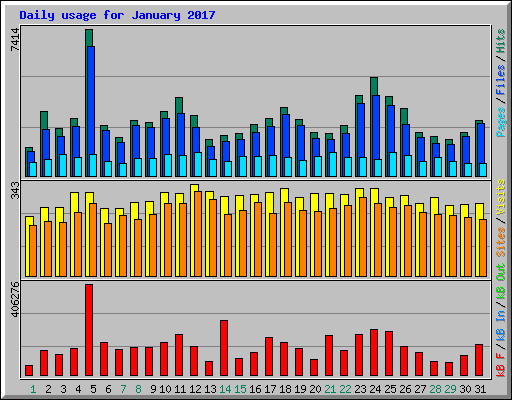Screen dimensions: 512x400
Task: Click day label 12 on x-axis
Action: click(x=195, y=389)
